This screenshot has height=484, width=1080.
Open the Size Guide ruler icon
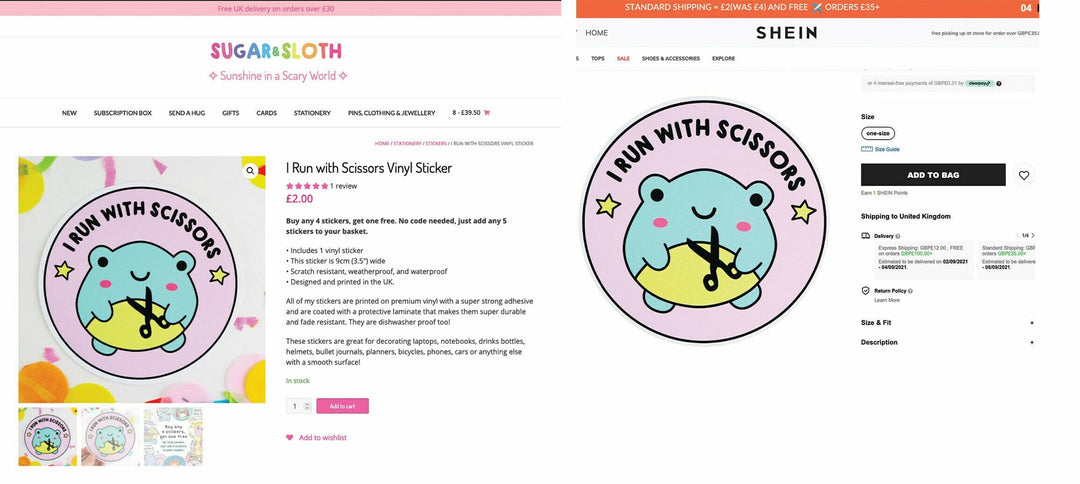click(x=866, y=149)
